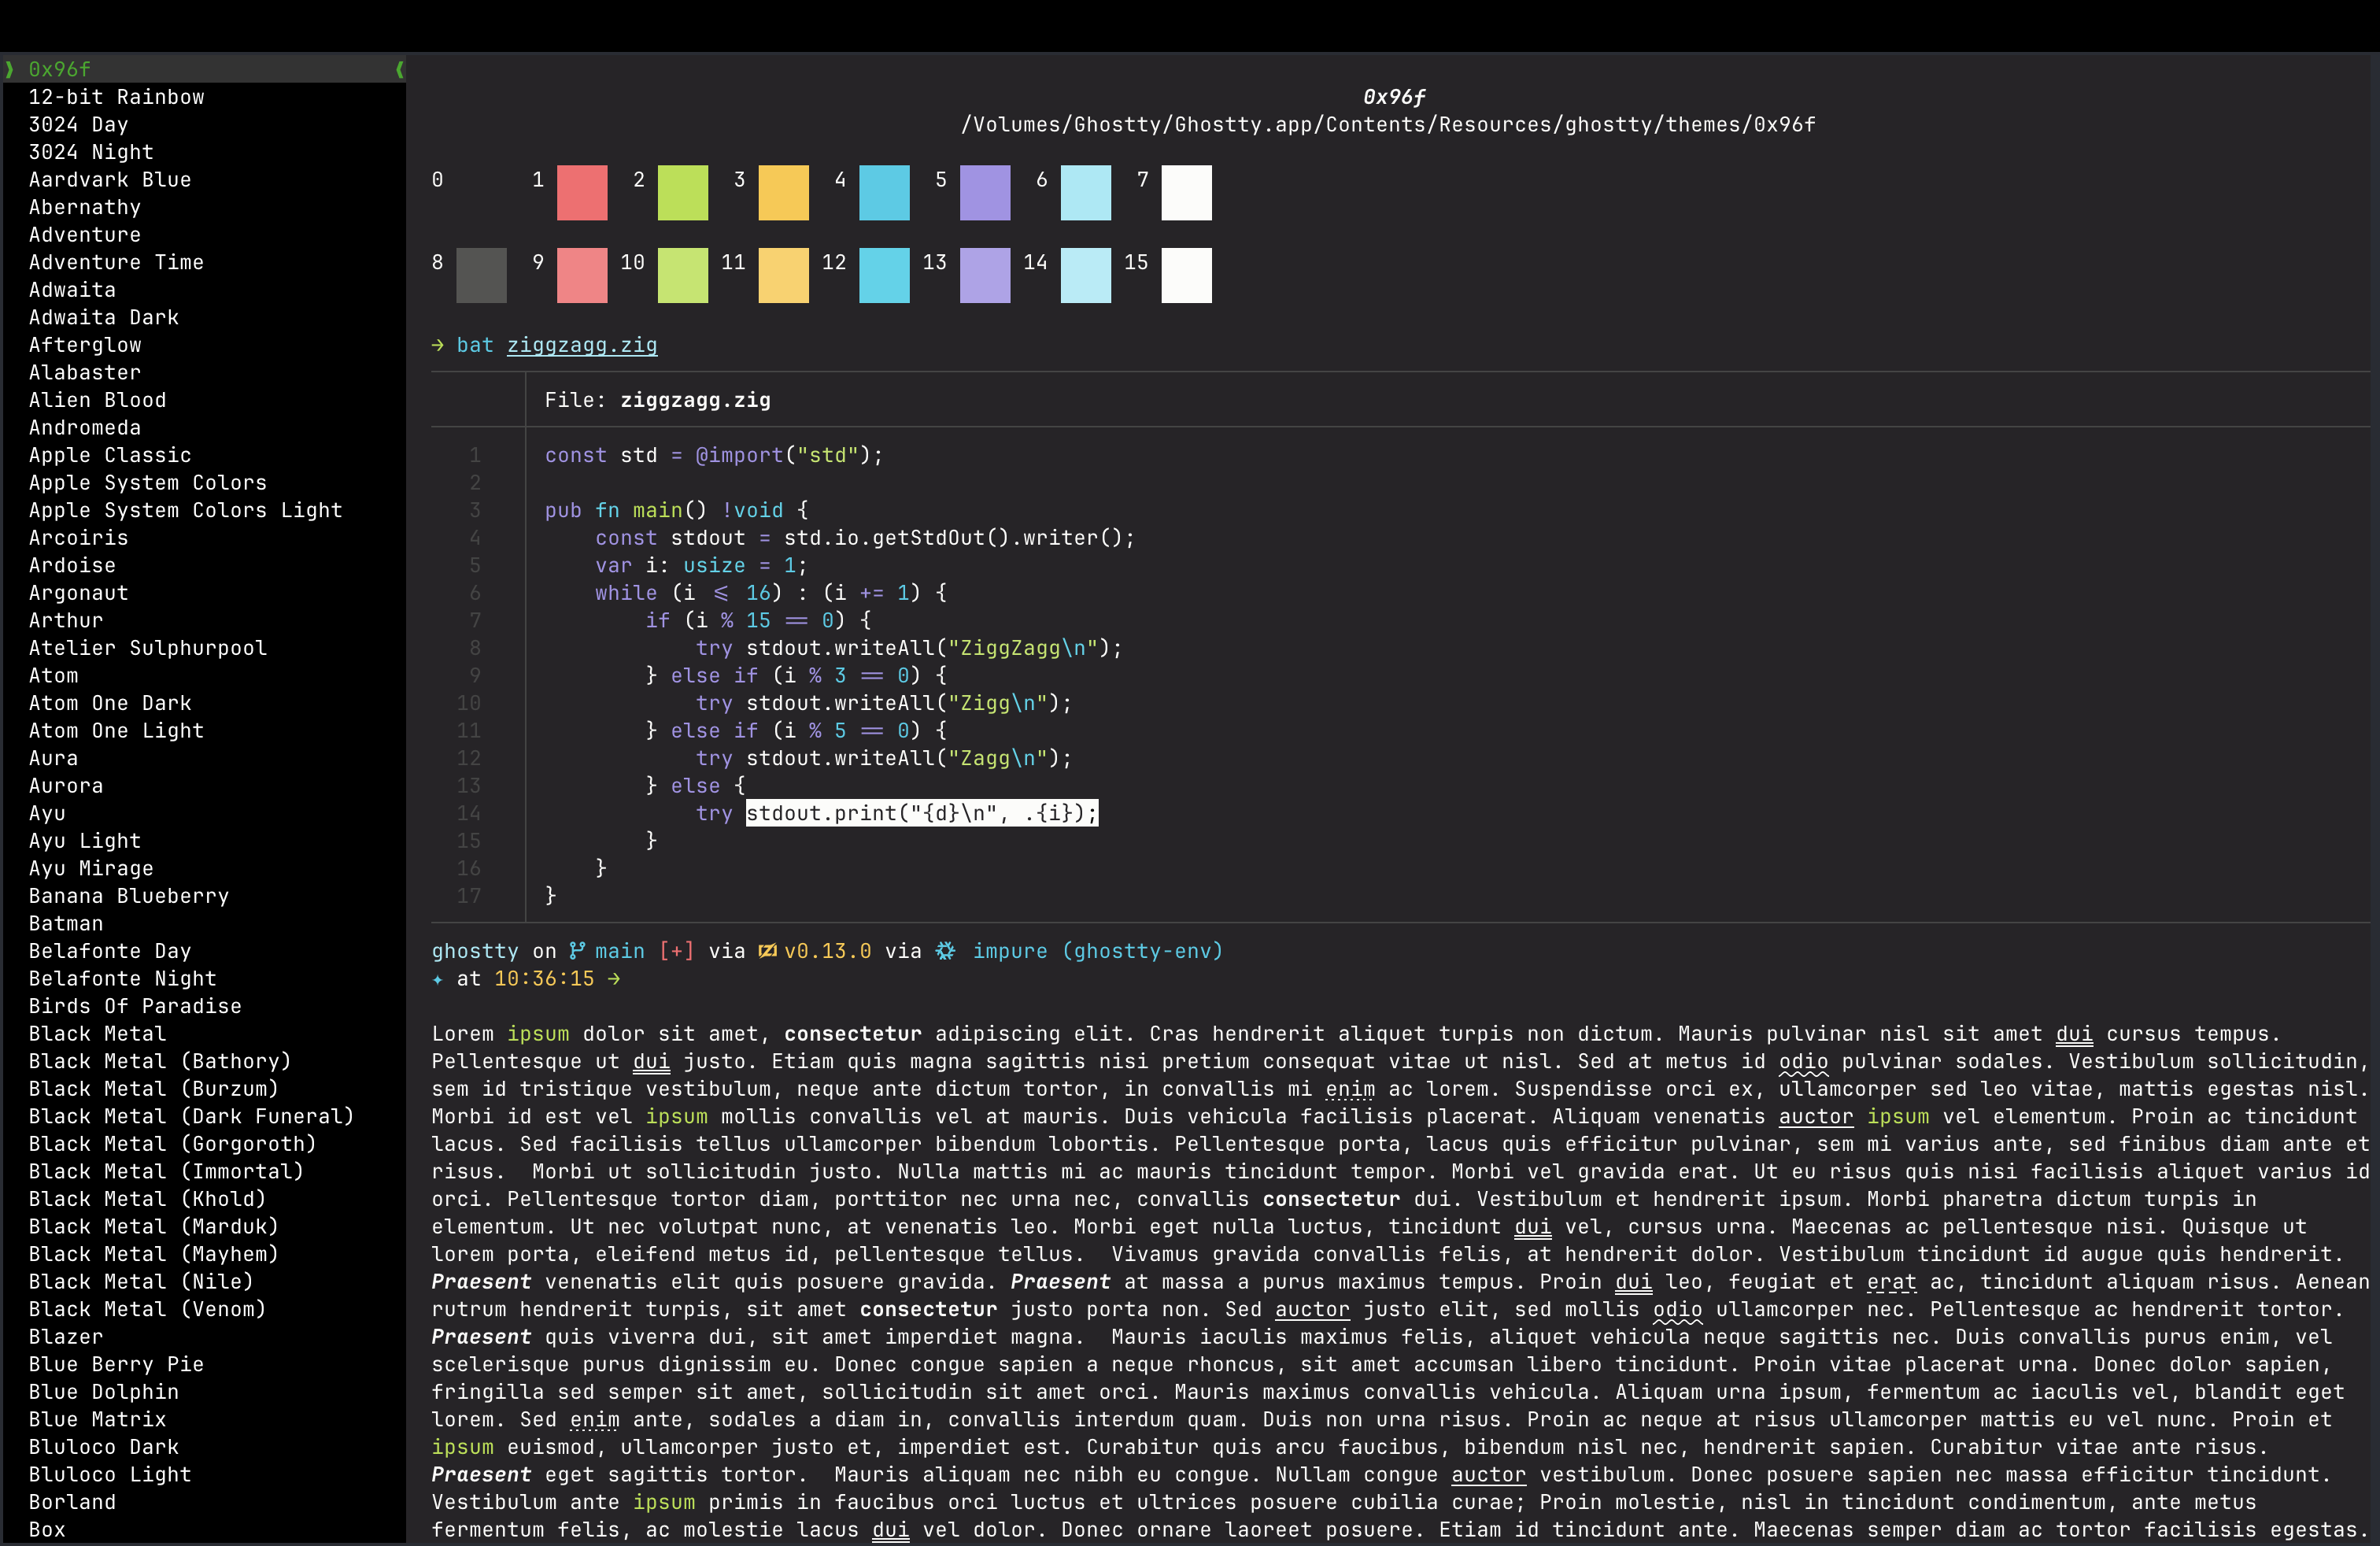Viewport: 2380px width, 1546px height.
Task: Click the purple palette color 5 swatch
Action: (x=985, y=193)
